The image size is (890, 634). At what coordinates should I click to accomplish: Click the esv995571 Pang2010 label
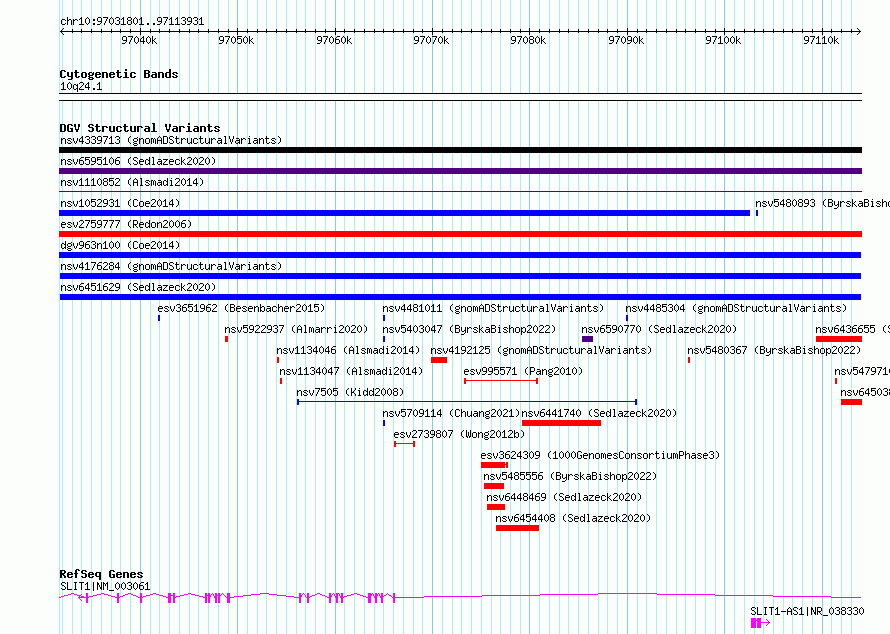coord(523,371)
